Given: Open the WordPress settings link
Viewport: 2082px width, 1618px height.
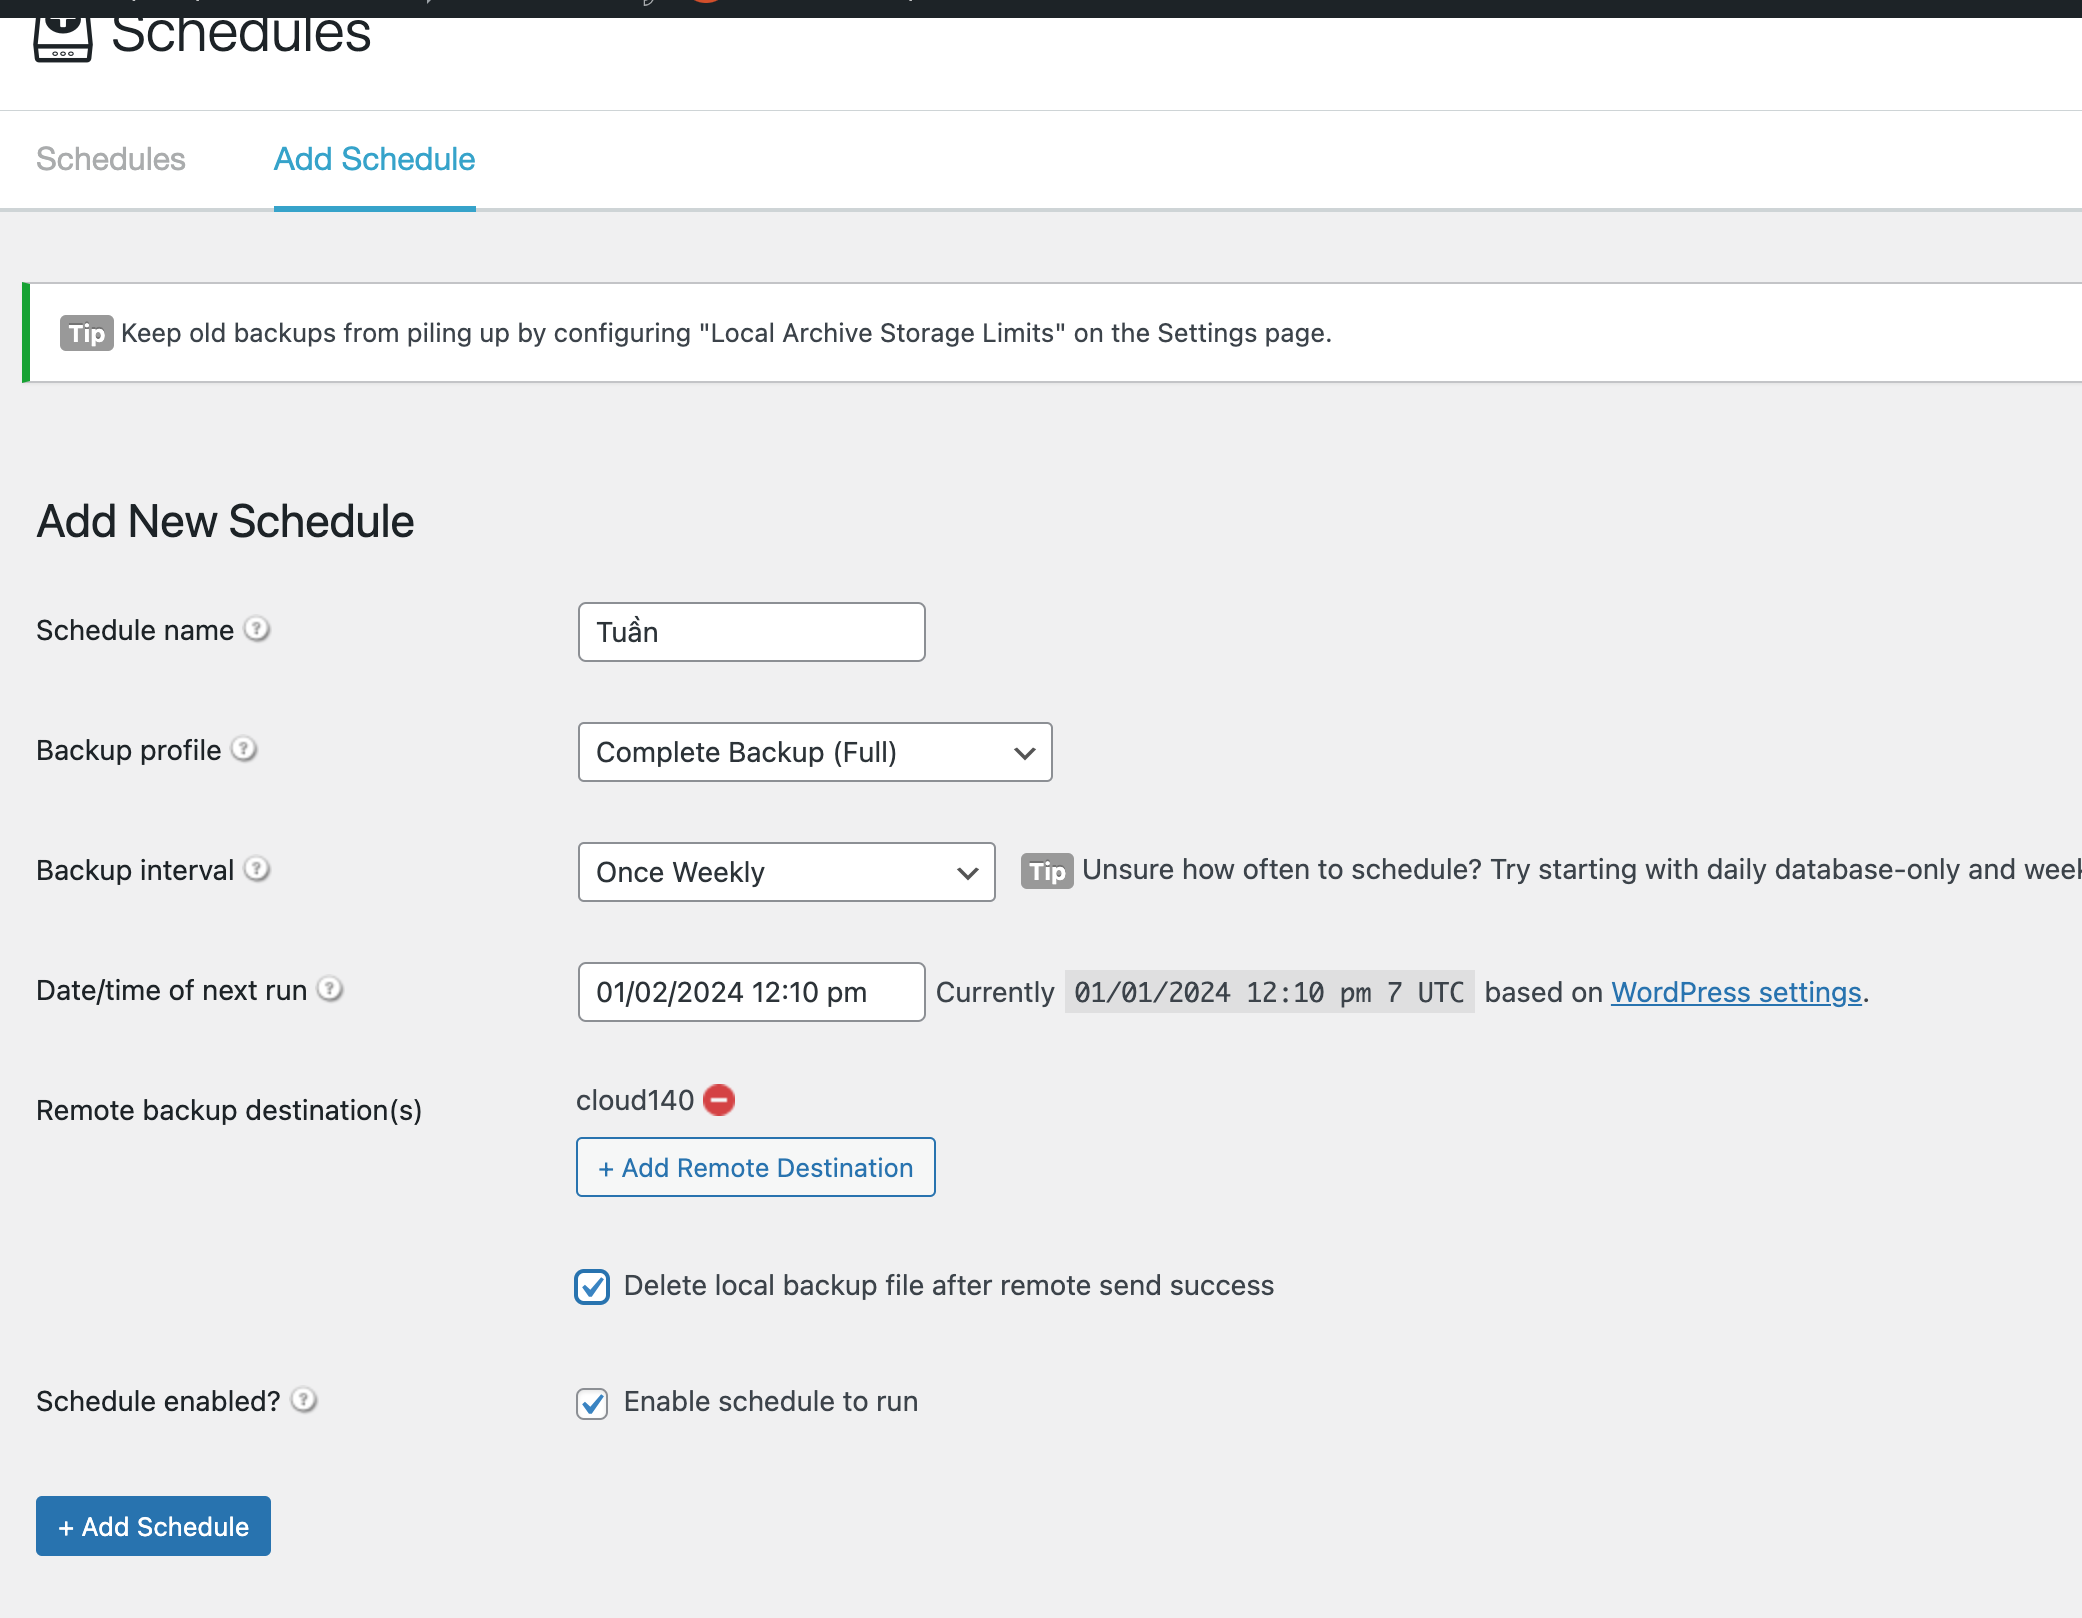Looking at the screenshot, I should click(x=1735, y=992).
